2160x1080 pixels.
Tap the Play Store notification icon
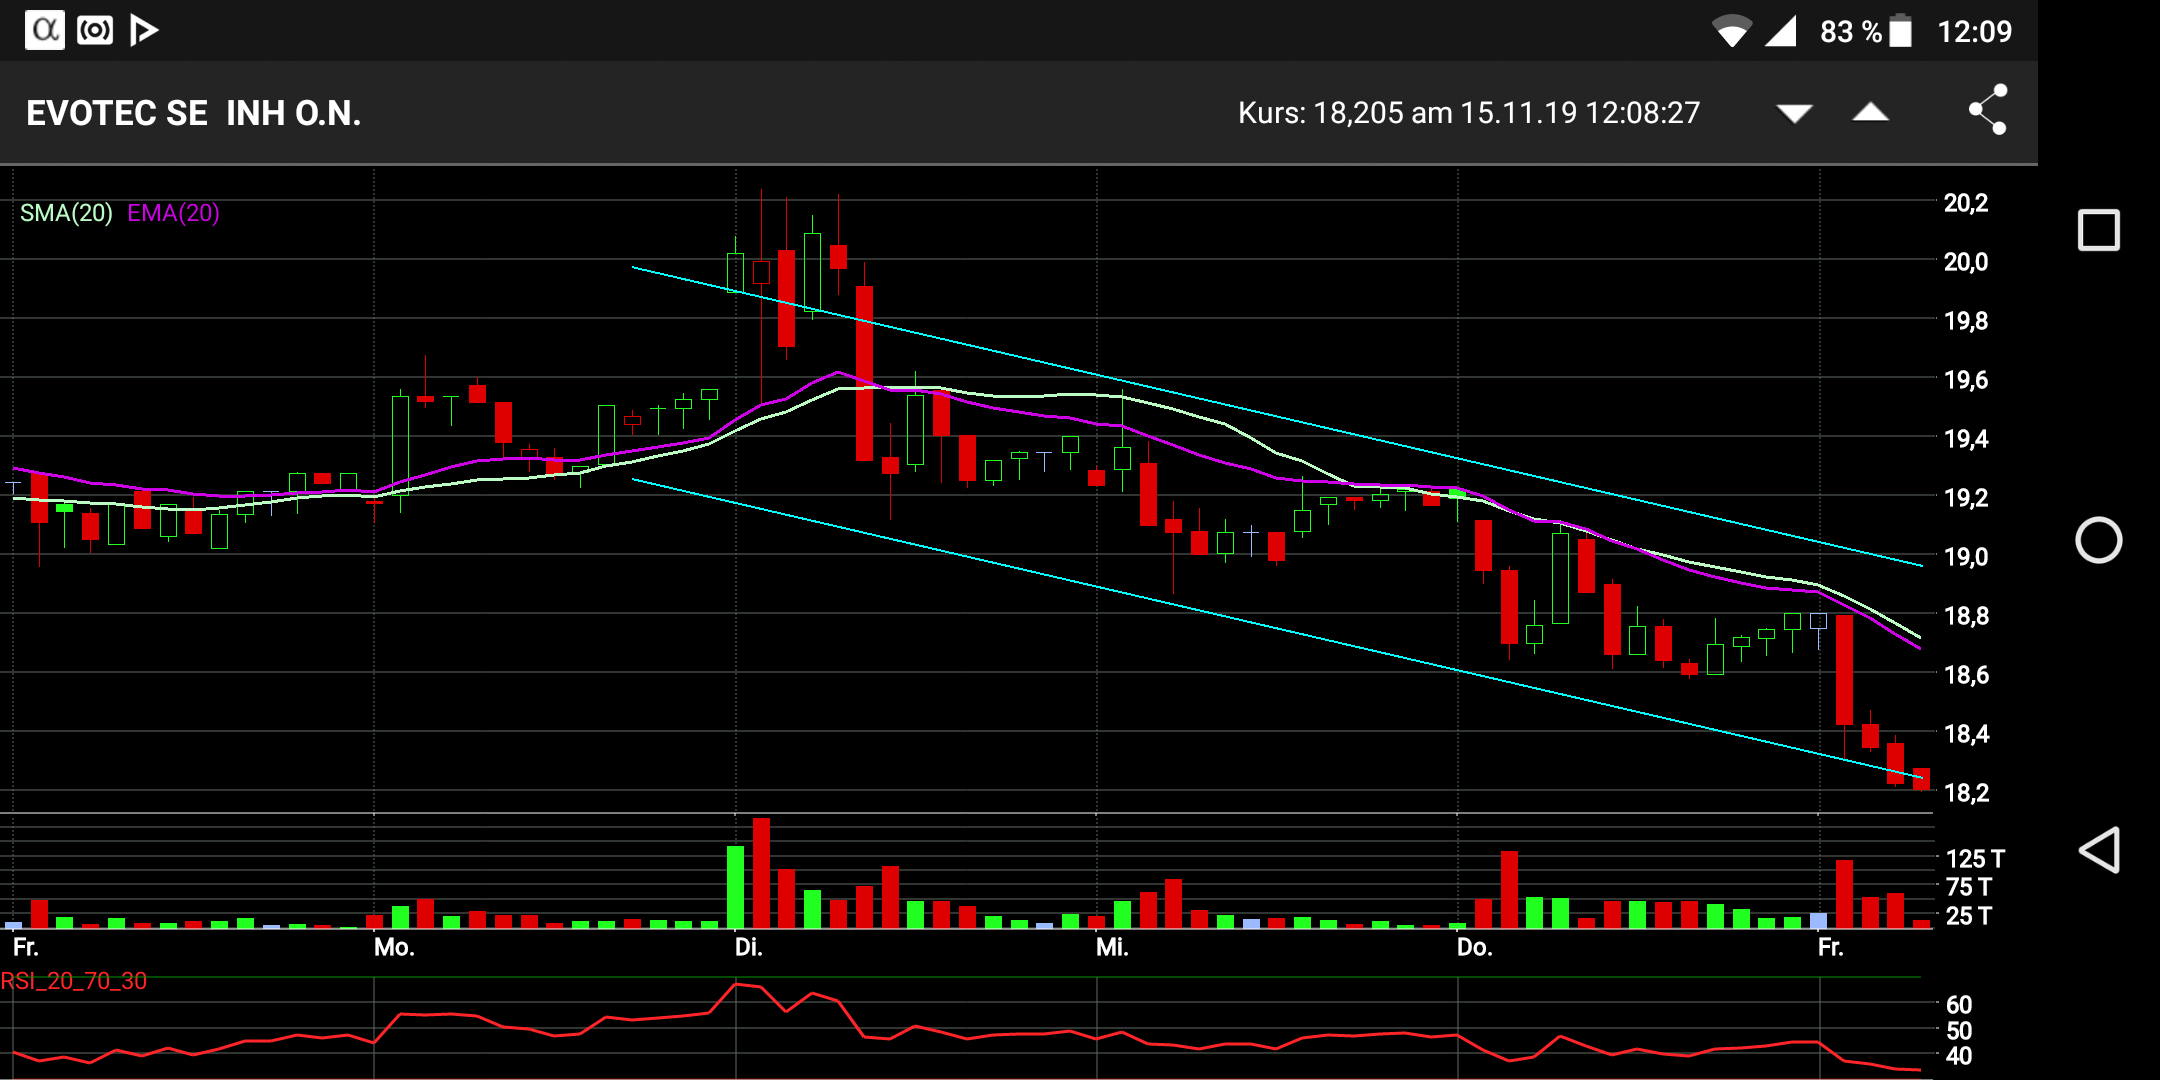[145, 30]
